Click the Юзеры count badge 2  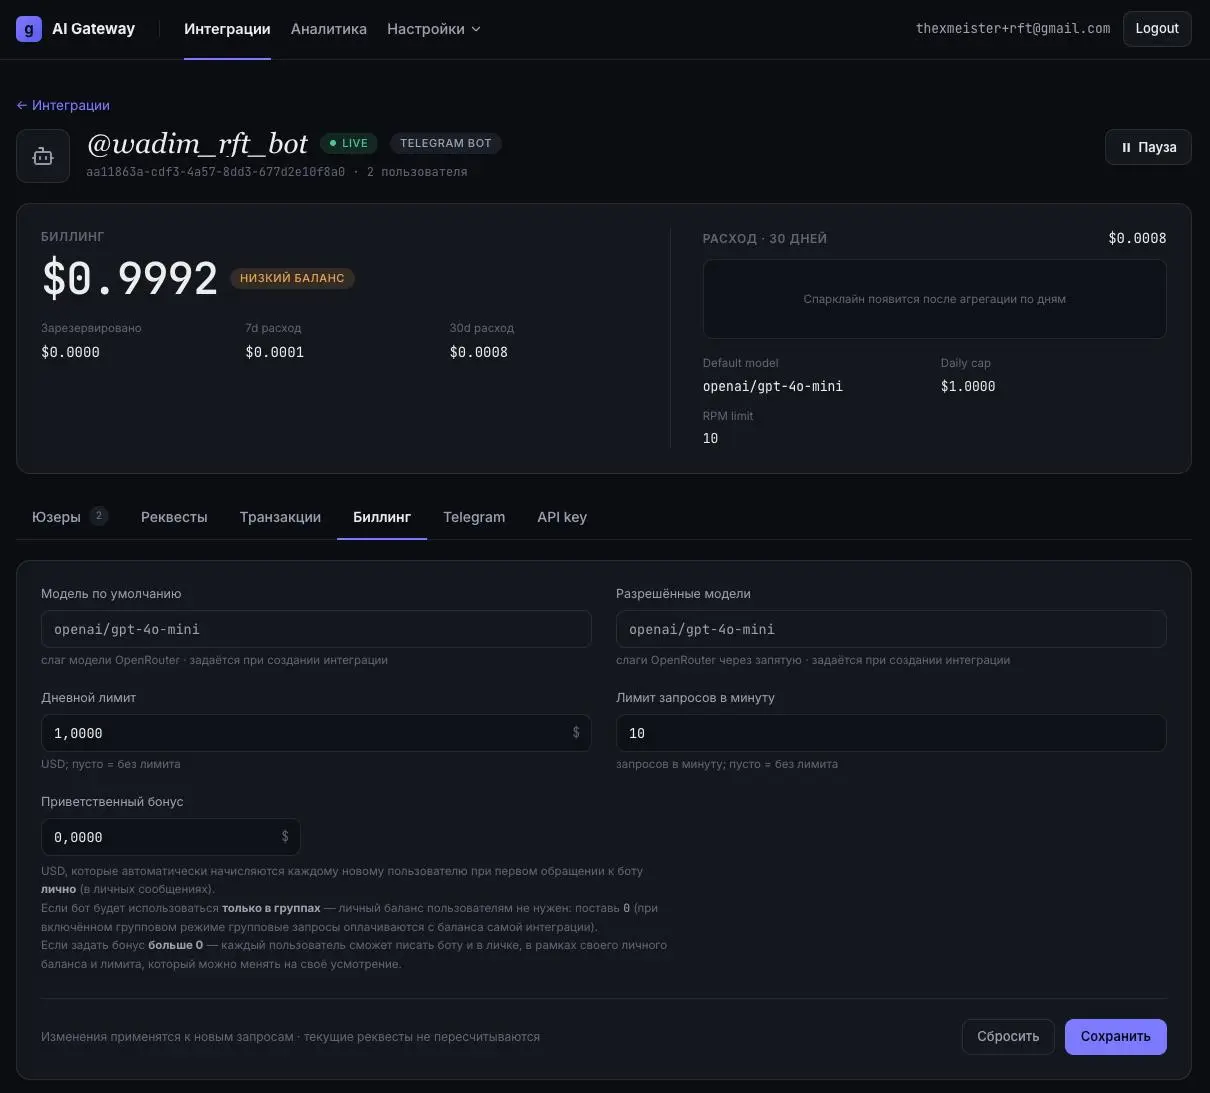point(98,516)
